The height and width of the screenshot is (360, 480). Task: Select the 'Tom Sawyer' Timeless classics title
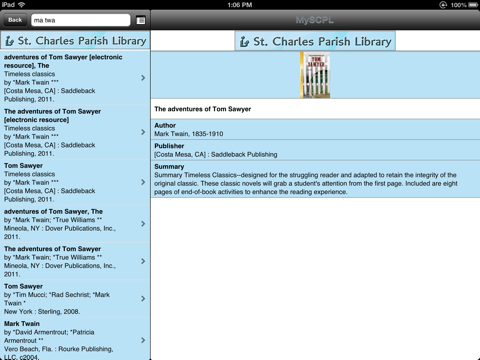coord(23,166)
